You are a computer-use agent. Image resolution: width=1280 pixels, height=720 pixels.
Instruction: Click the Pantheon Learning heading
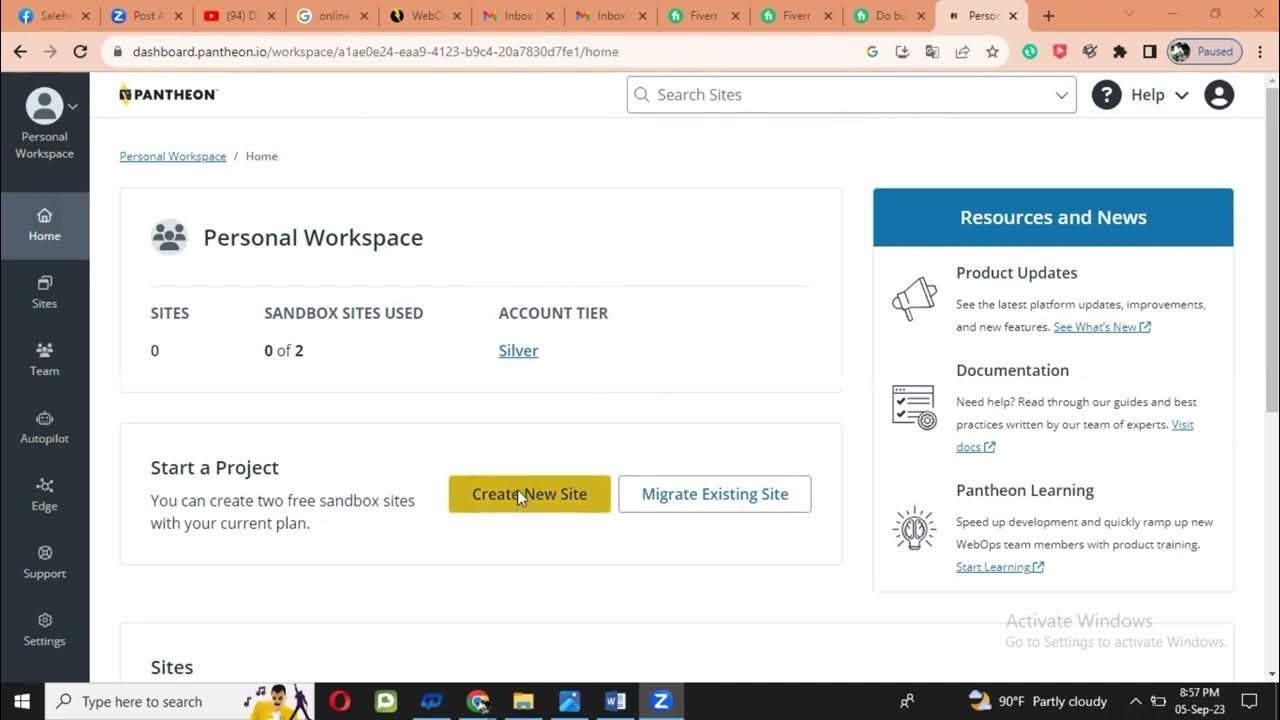1025,490
